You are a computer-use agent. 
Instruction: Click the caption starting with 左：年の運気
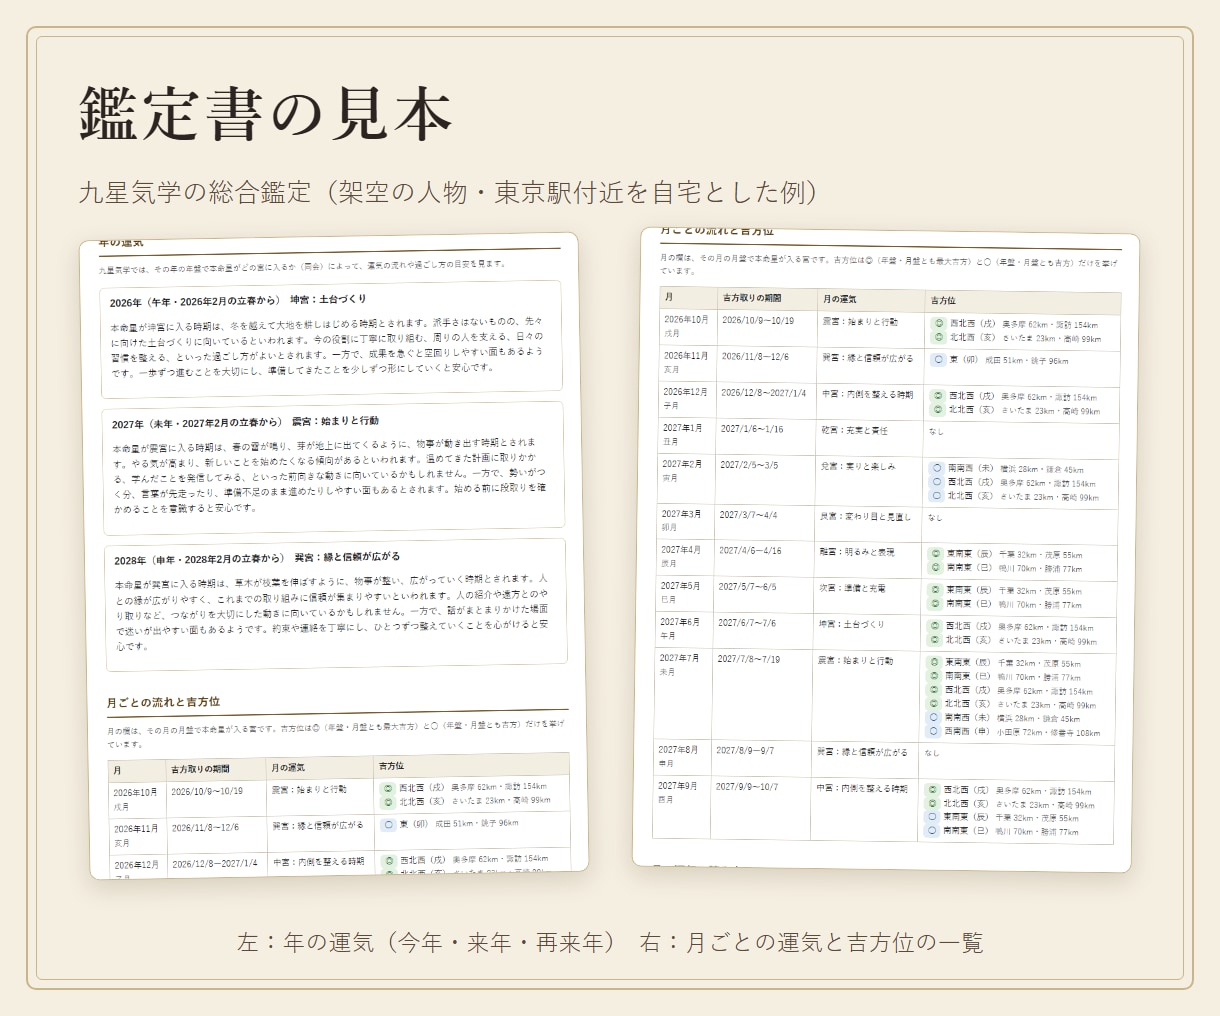tap(609, 942)
